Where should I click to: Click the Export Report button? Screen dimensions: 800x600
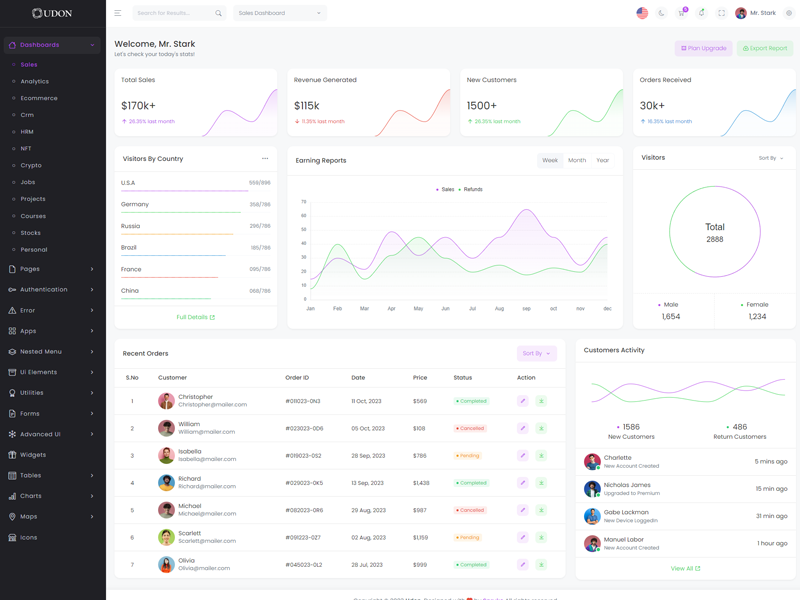(x=765, y=48)
